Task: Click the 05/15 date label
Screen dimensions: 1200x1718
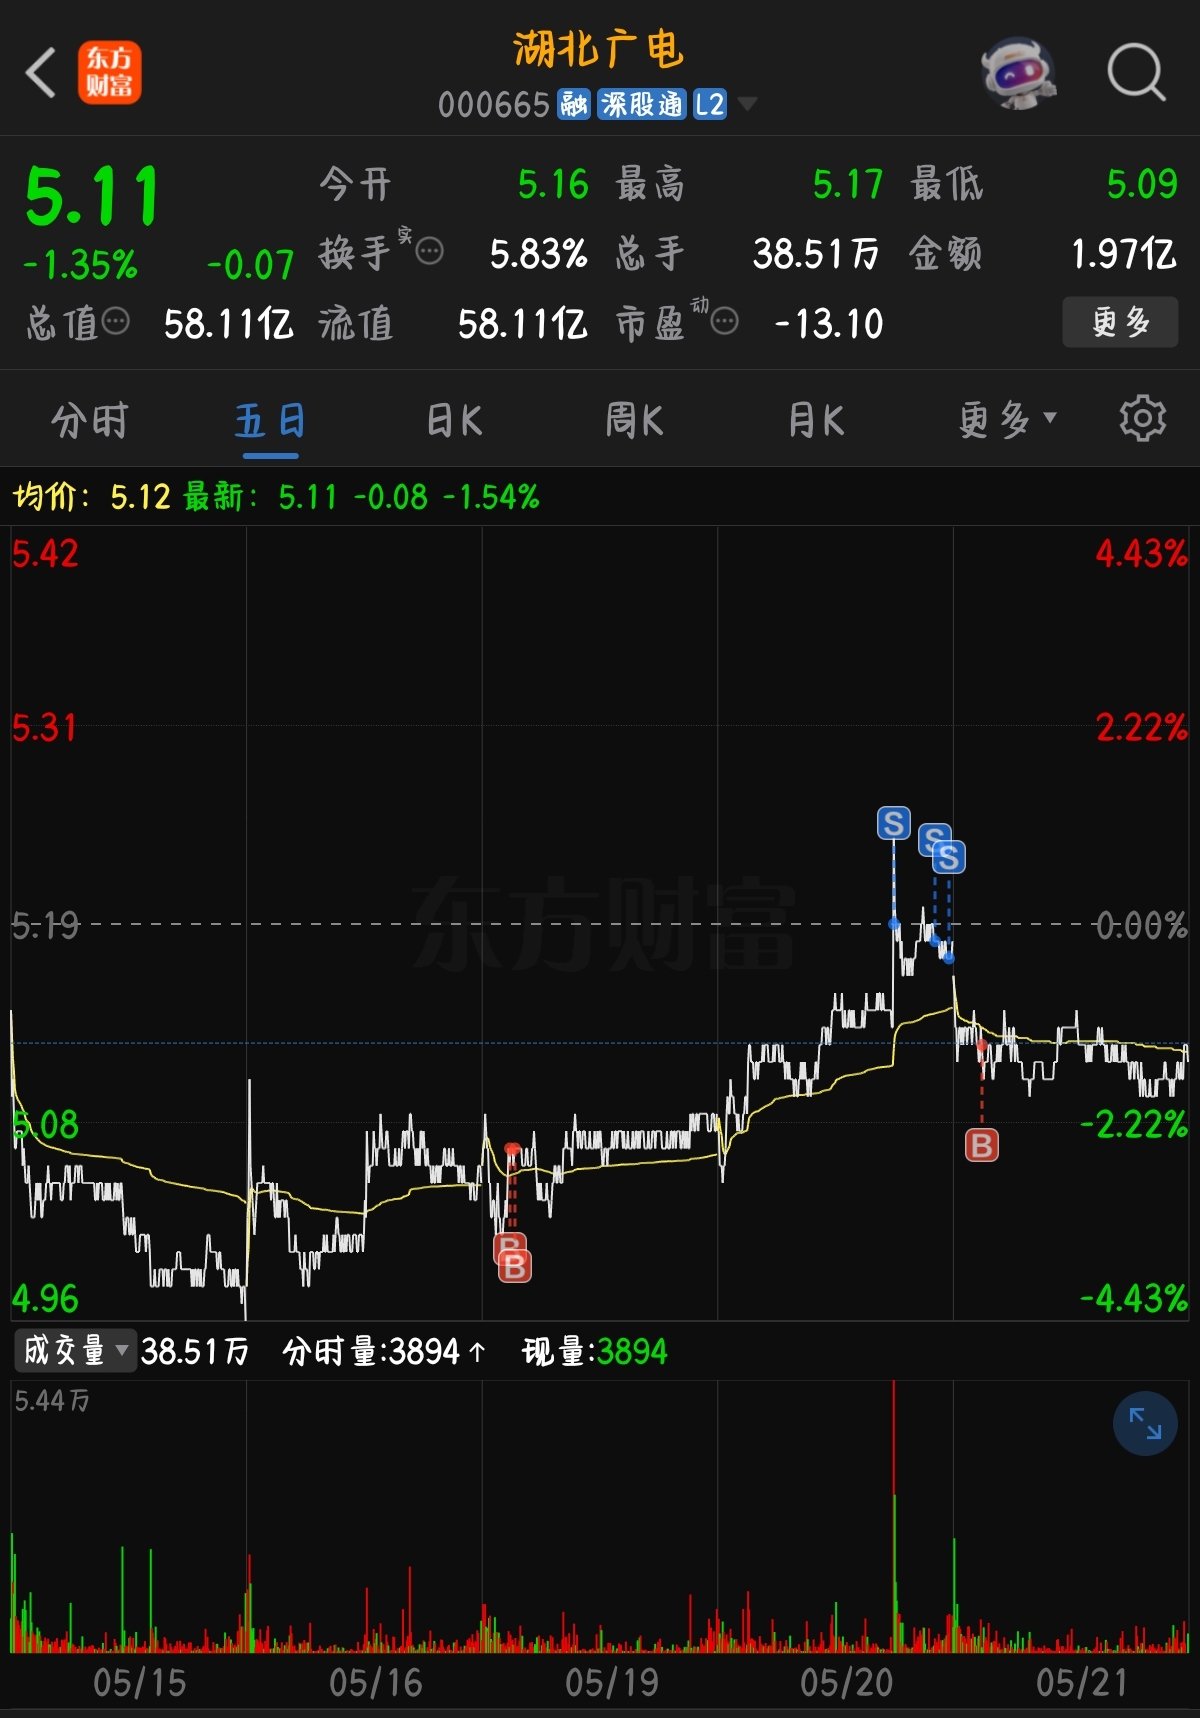Action: pos(140,1682)
